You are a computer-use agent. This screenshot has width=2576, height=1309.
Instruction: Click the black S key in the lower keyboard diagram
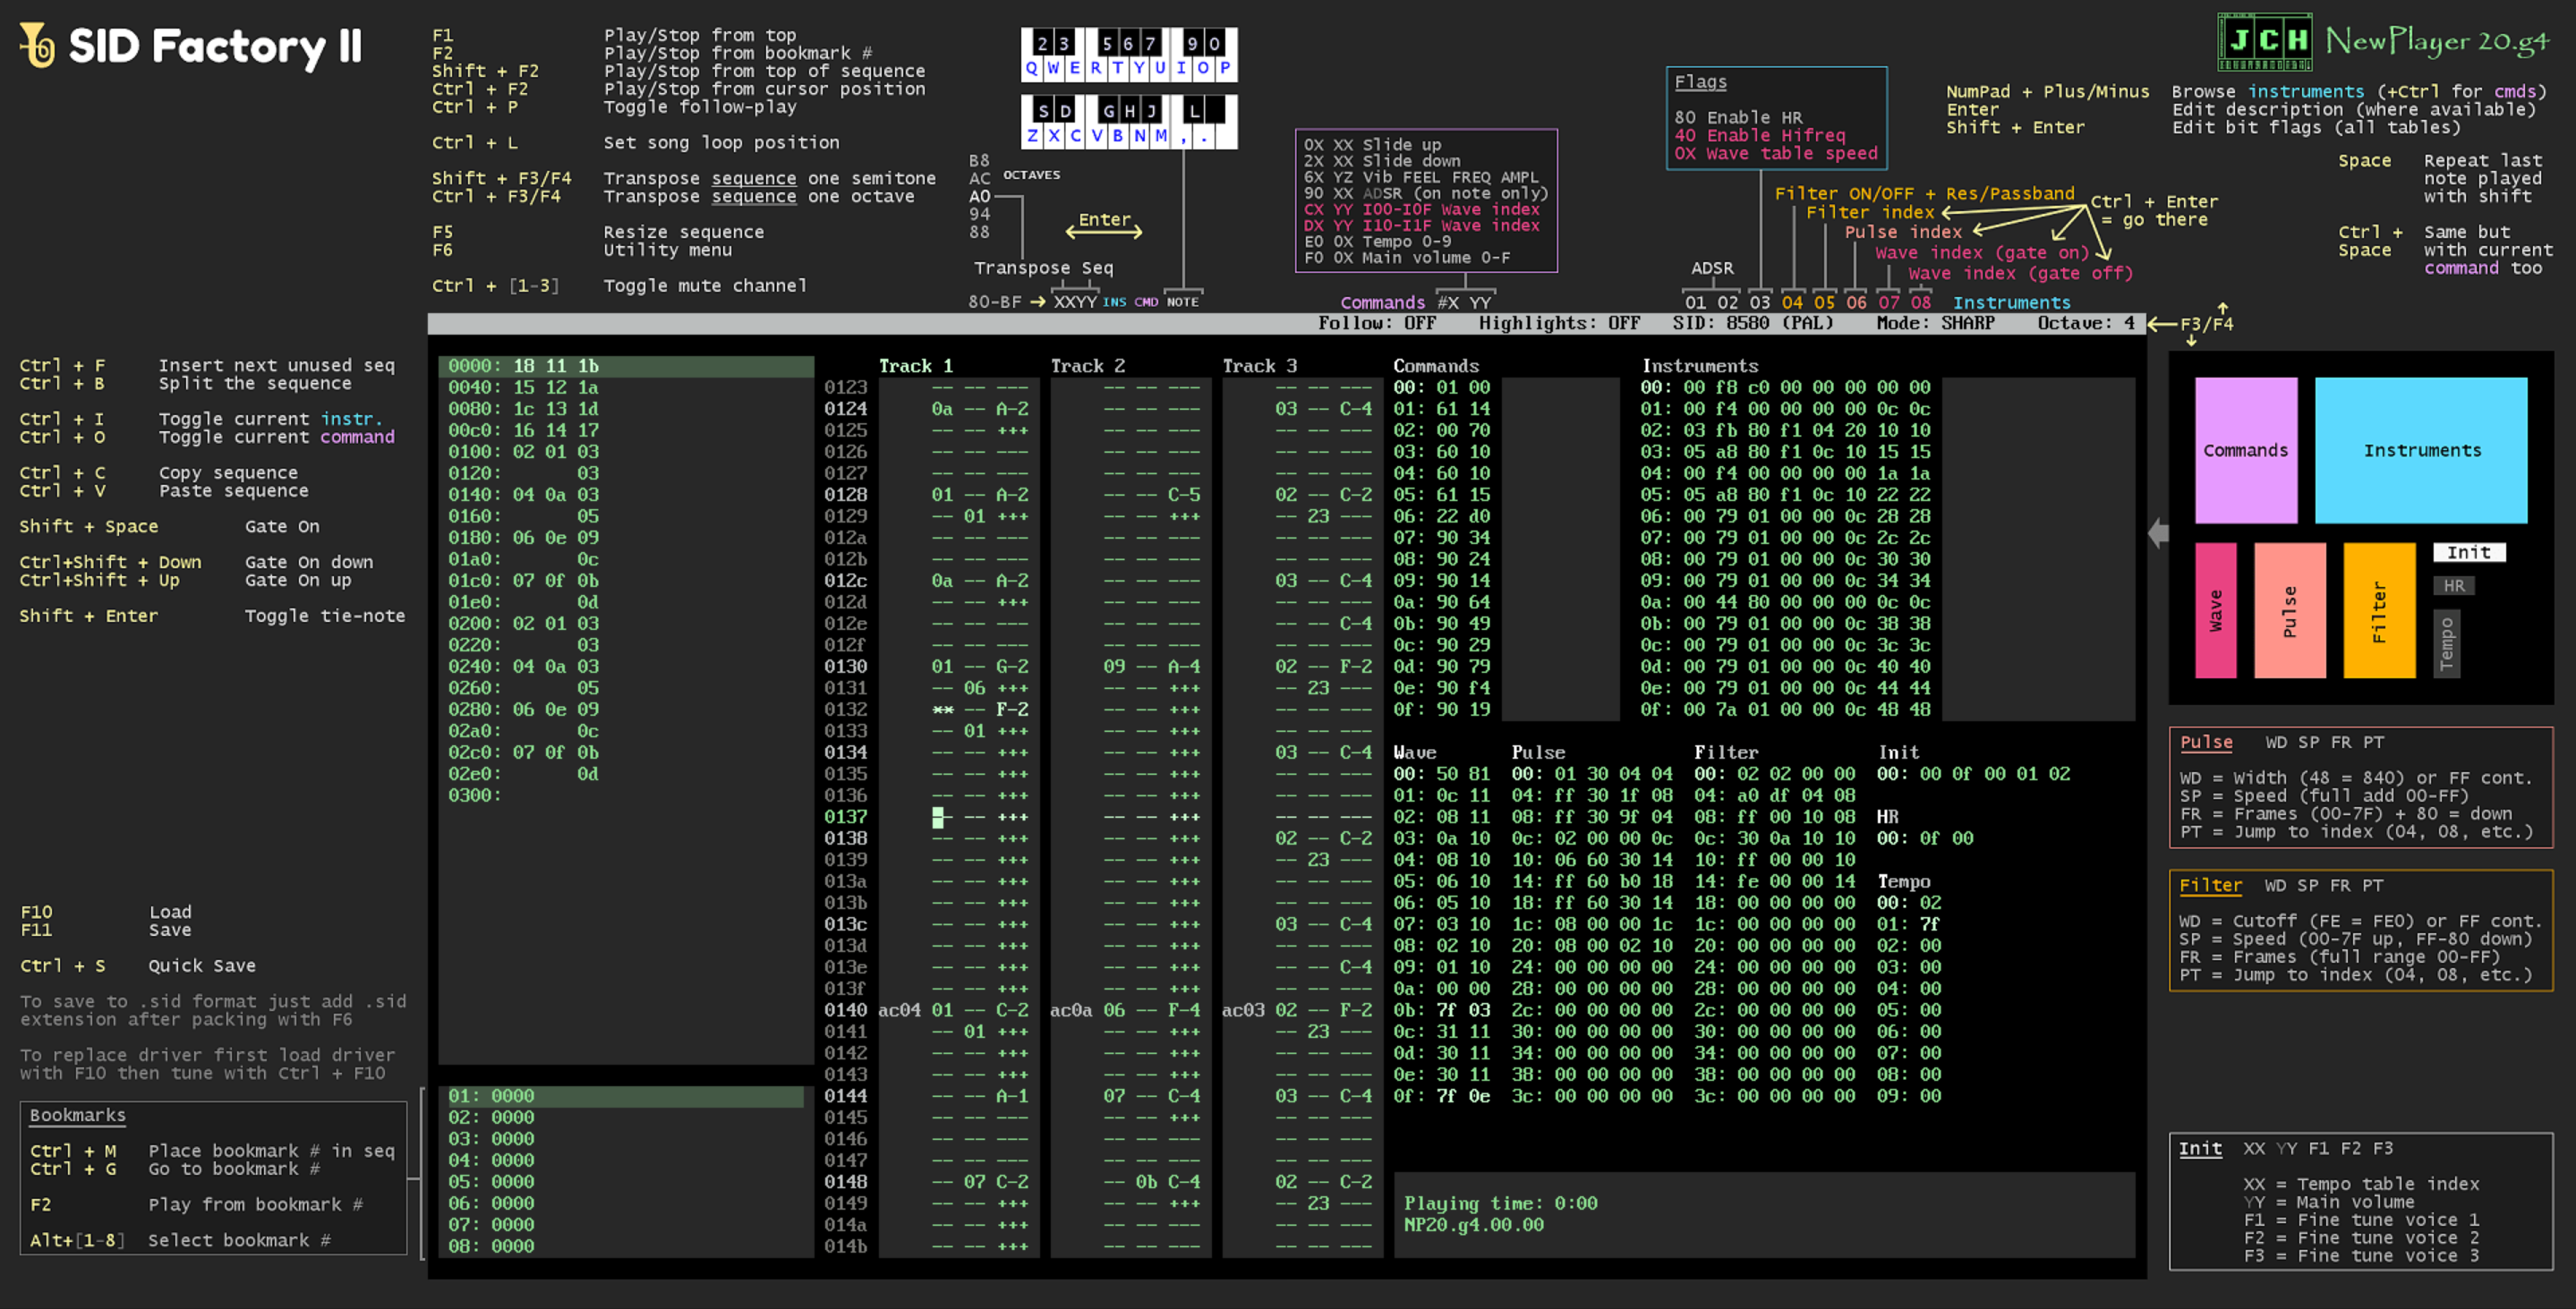coord(1043,110)
